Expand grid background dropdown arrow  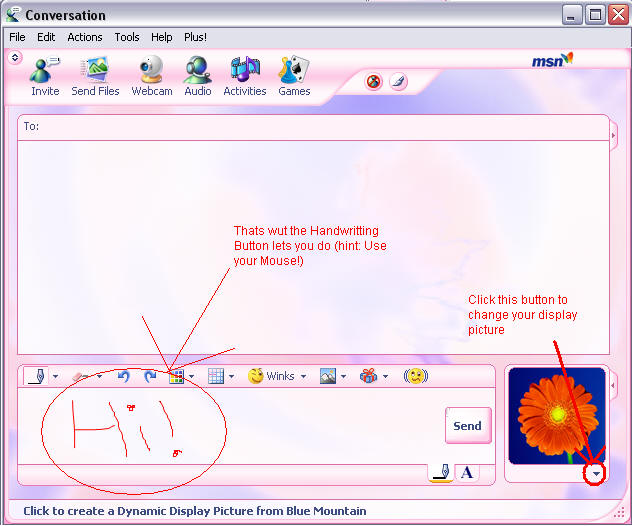231,376
